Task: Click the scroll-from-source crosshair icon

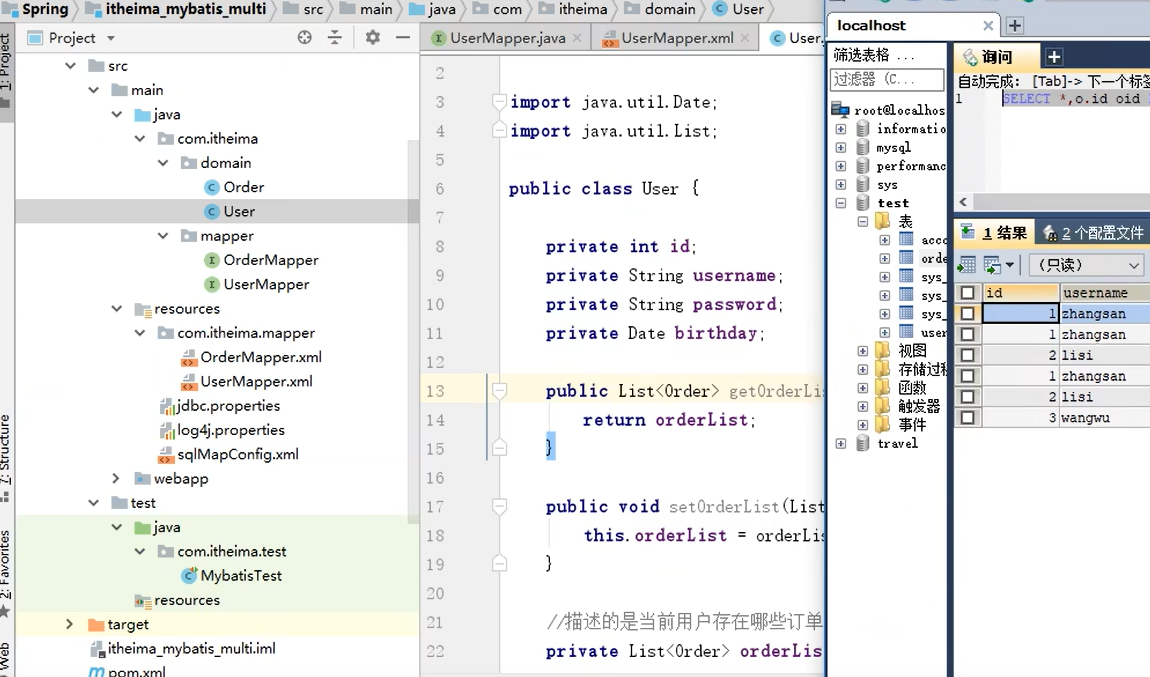Action: pyautogui.click(x=305, y=36)
